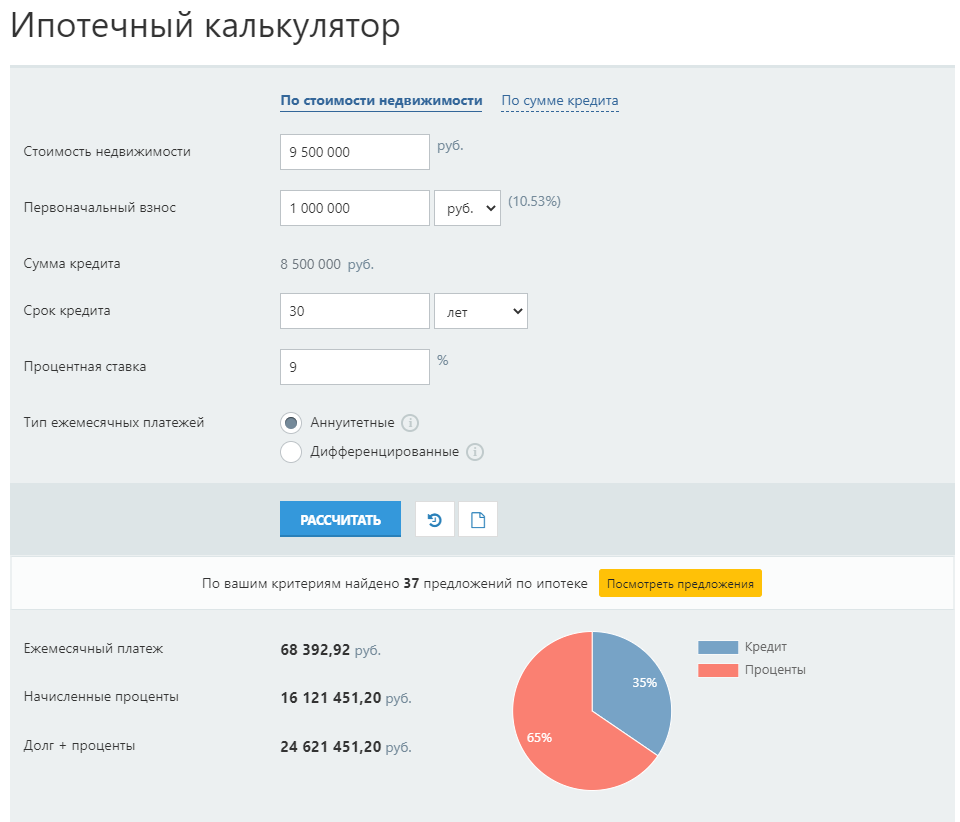Focus the Первоначальный взнос input field

pyautogui.click(x=354, y=208)
